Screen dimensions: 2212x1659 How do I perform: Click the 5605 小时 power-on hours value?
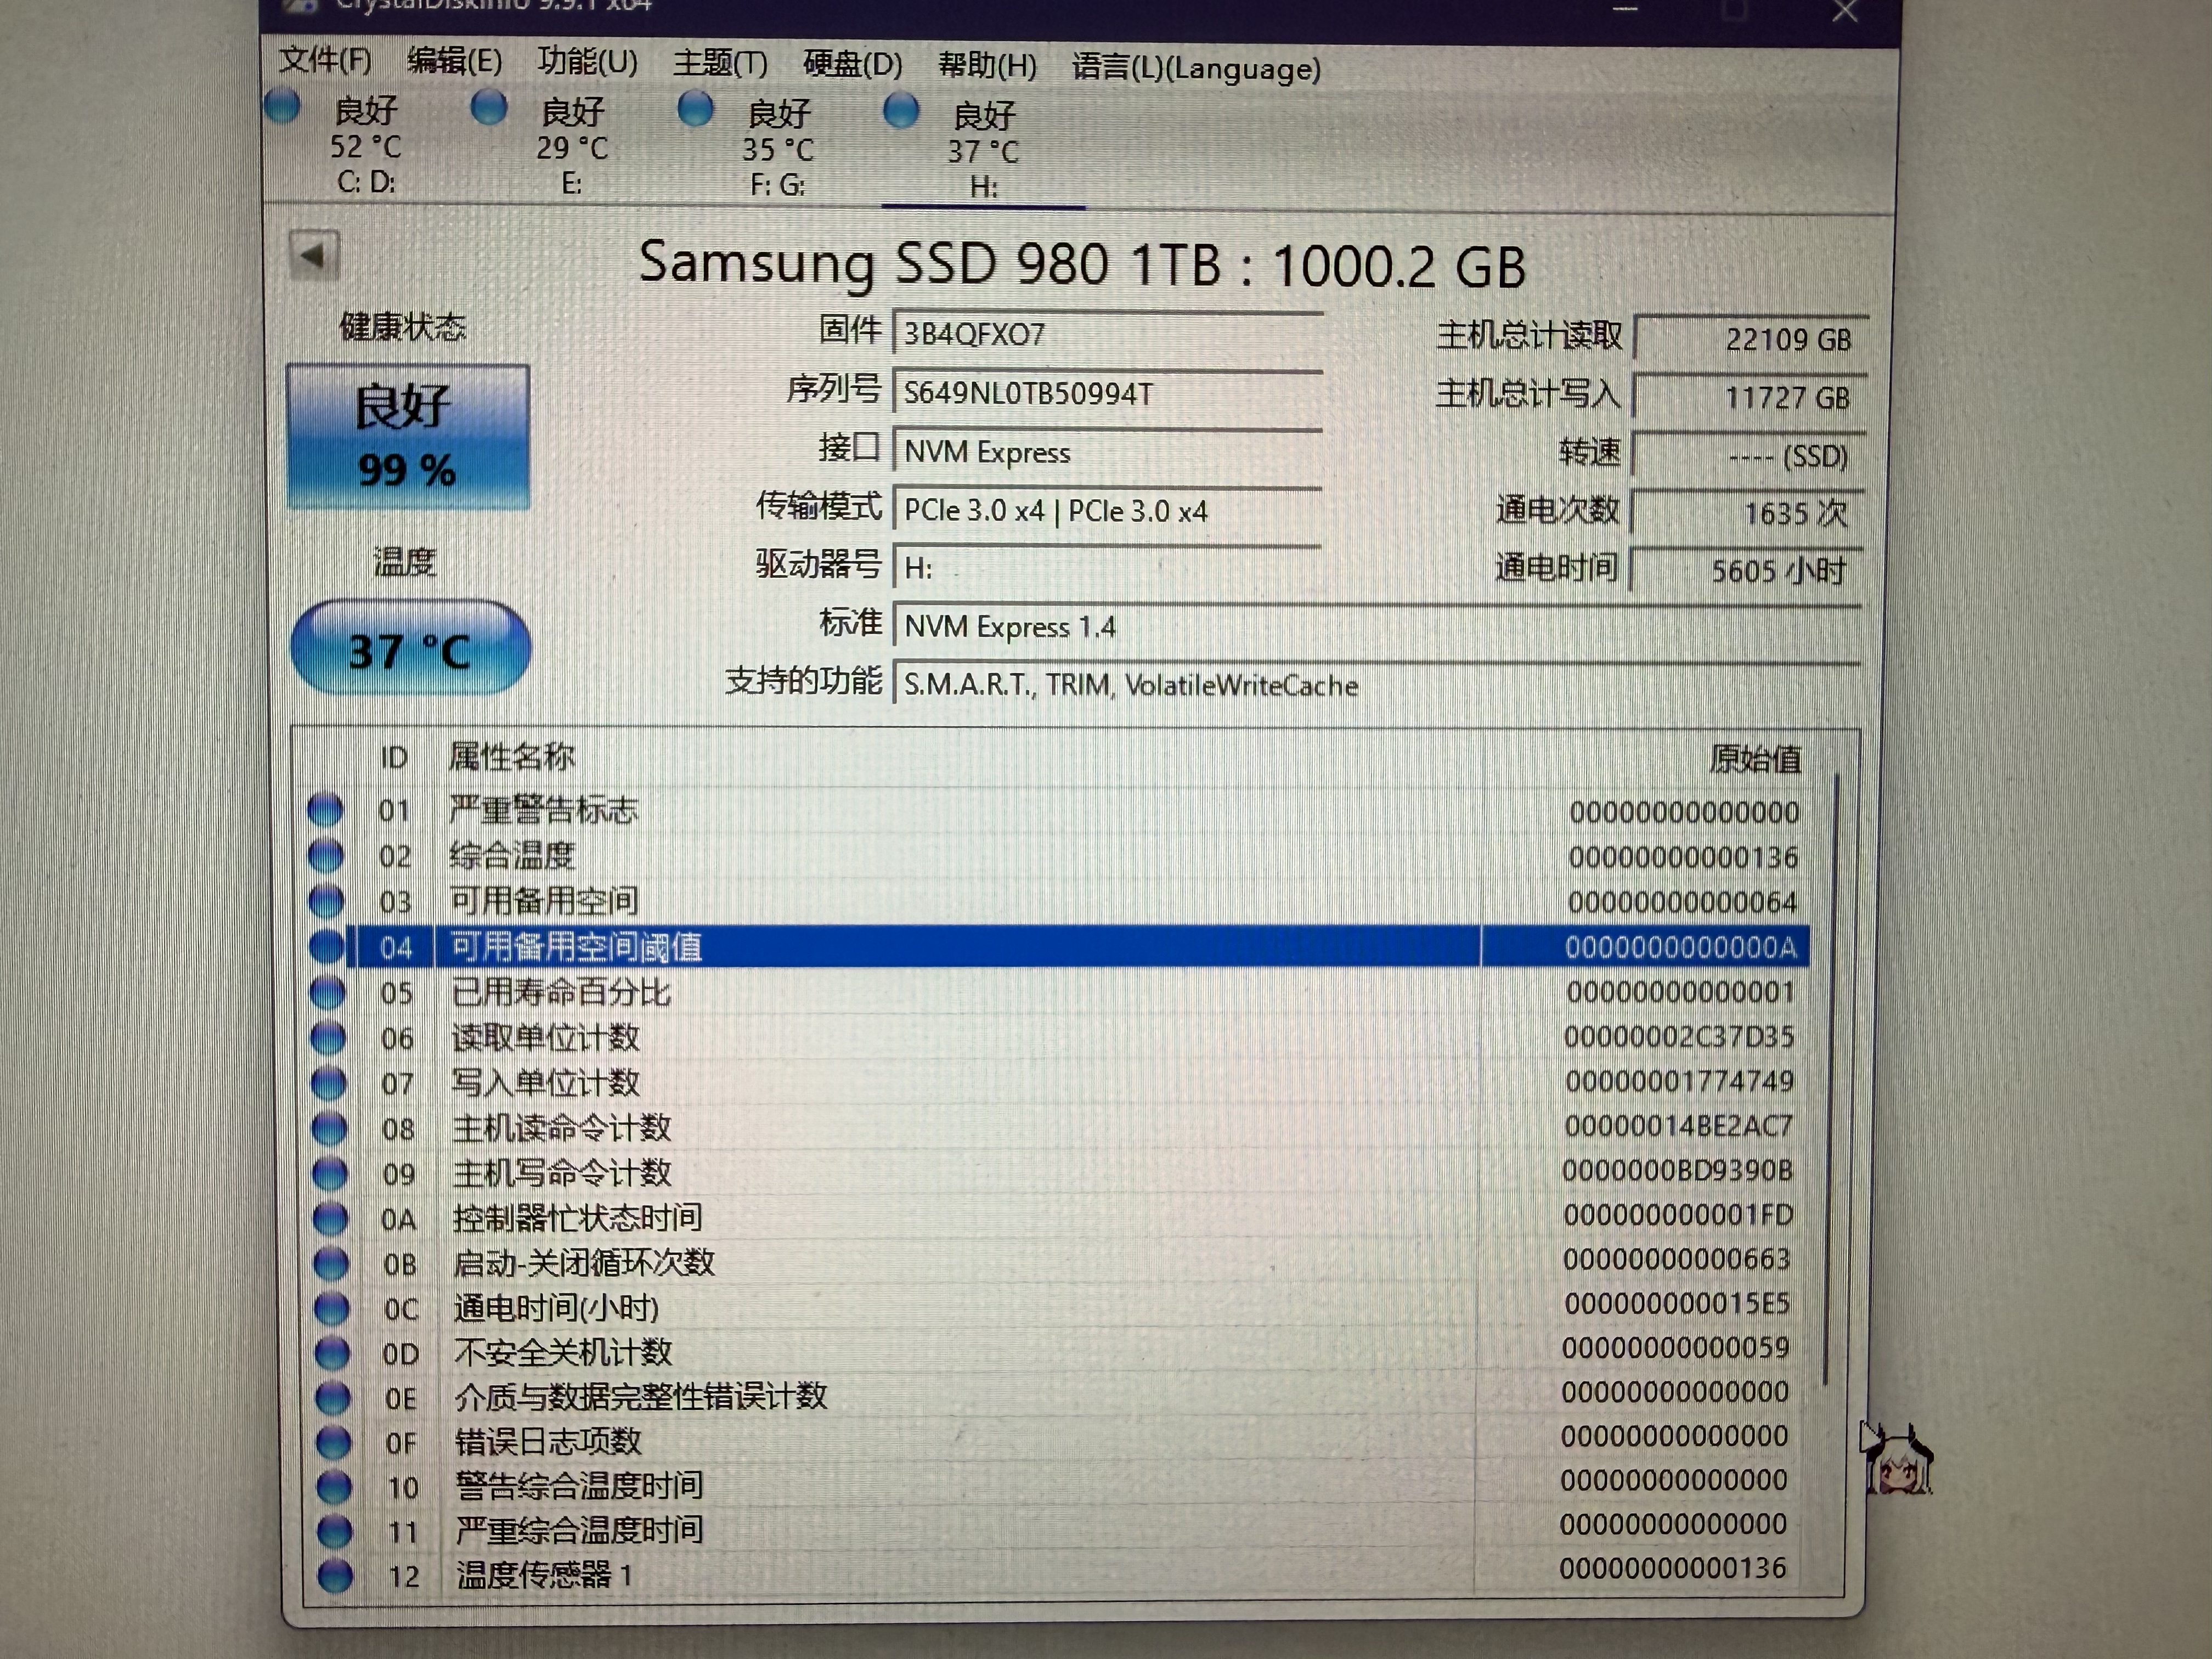1747,571
